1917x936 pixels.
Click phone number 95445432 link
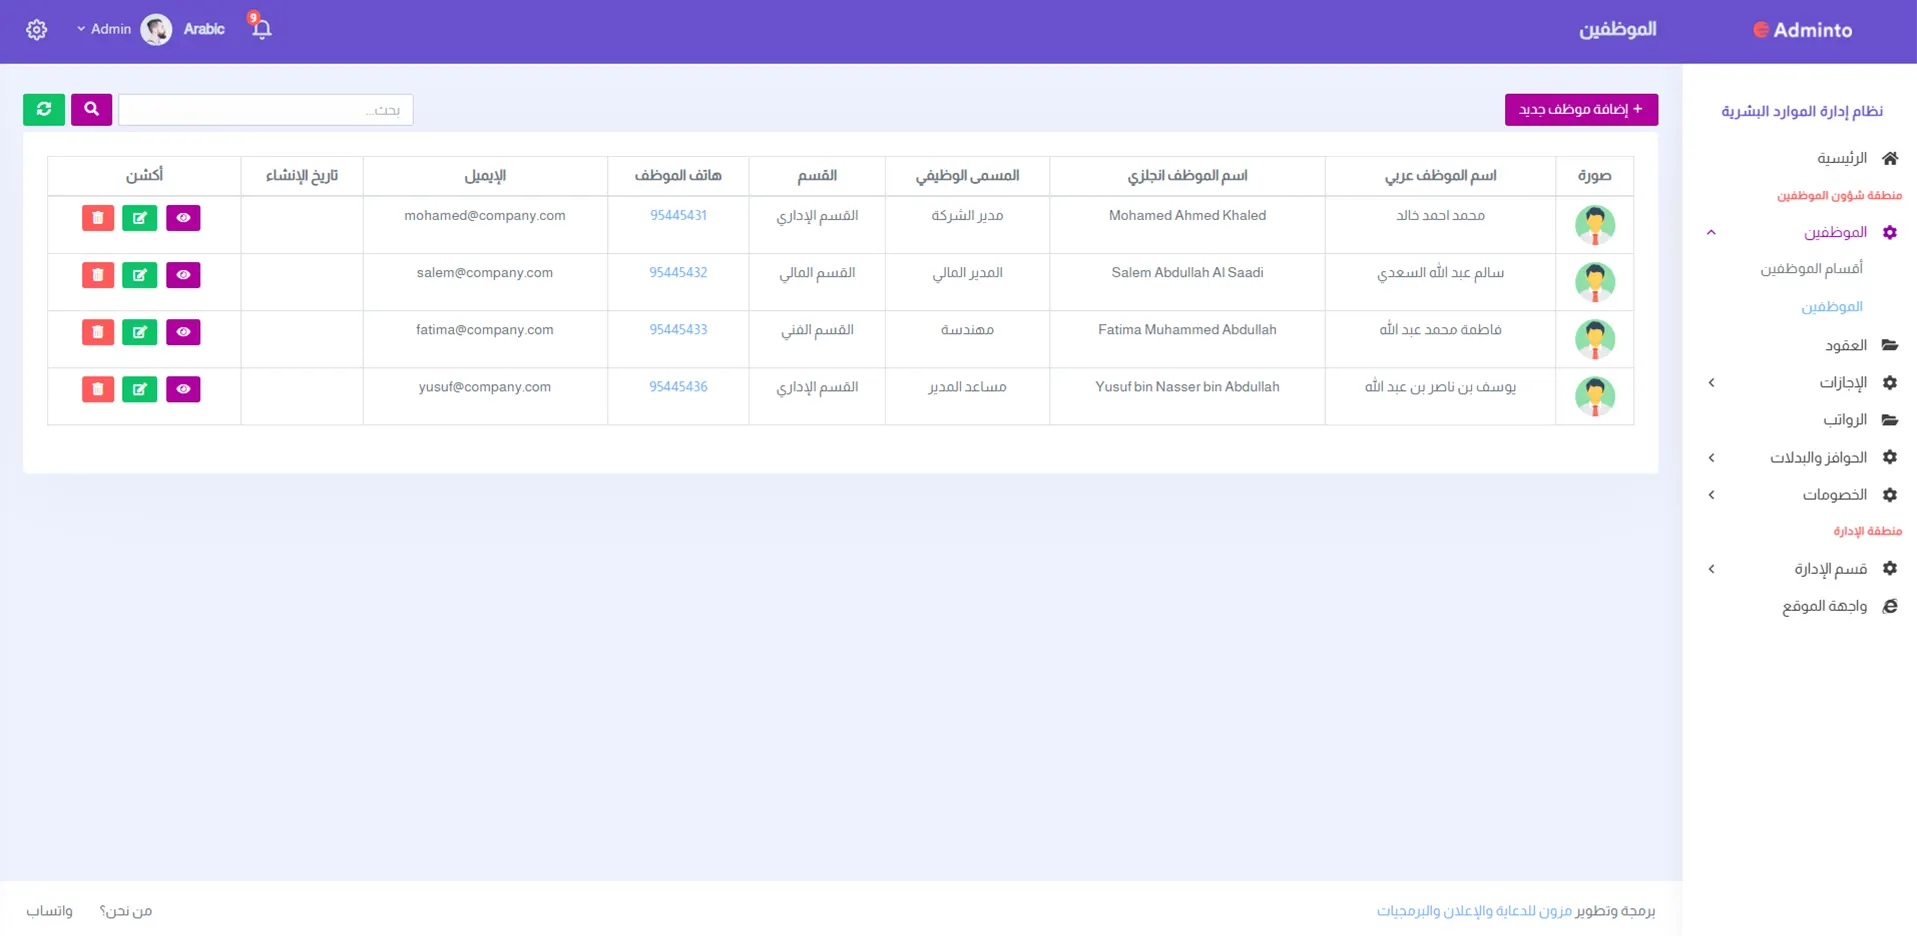678,273
